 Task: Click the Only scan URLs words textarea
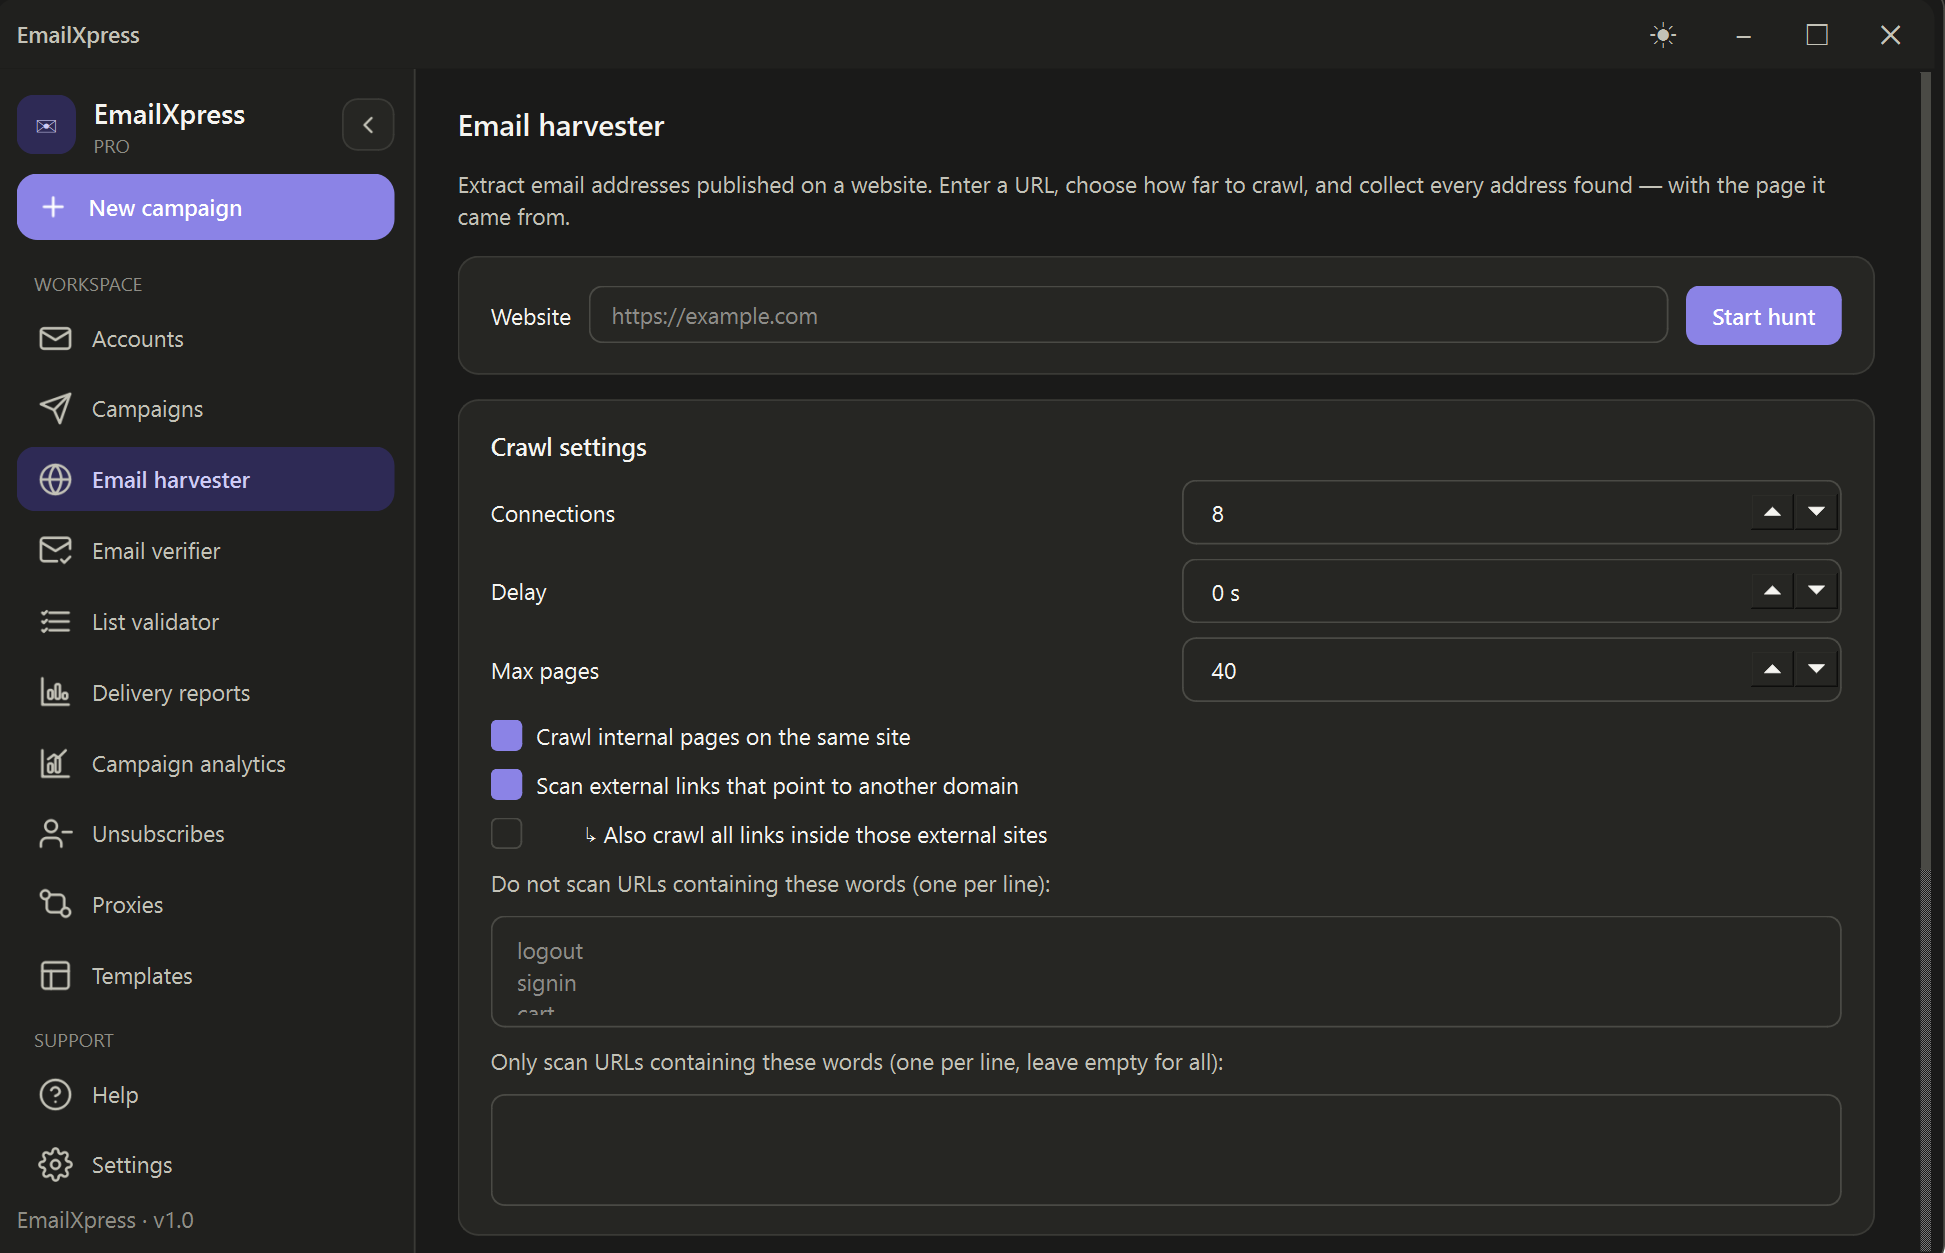pos(1166,1150)
